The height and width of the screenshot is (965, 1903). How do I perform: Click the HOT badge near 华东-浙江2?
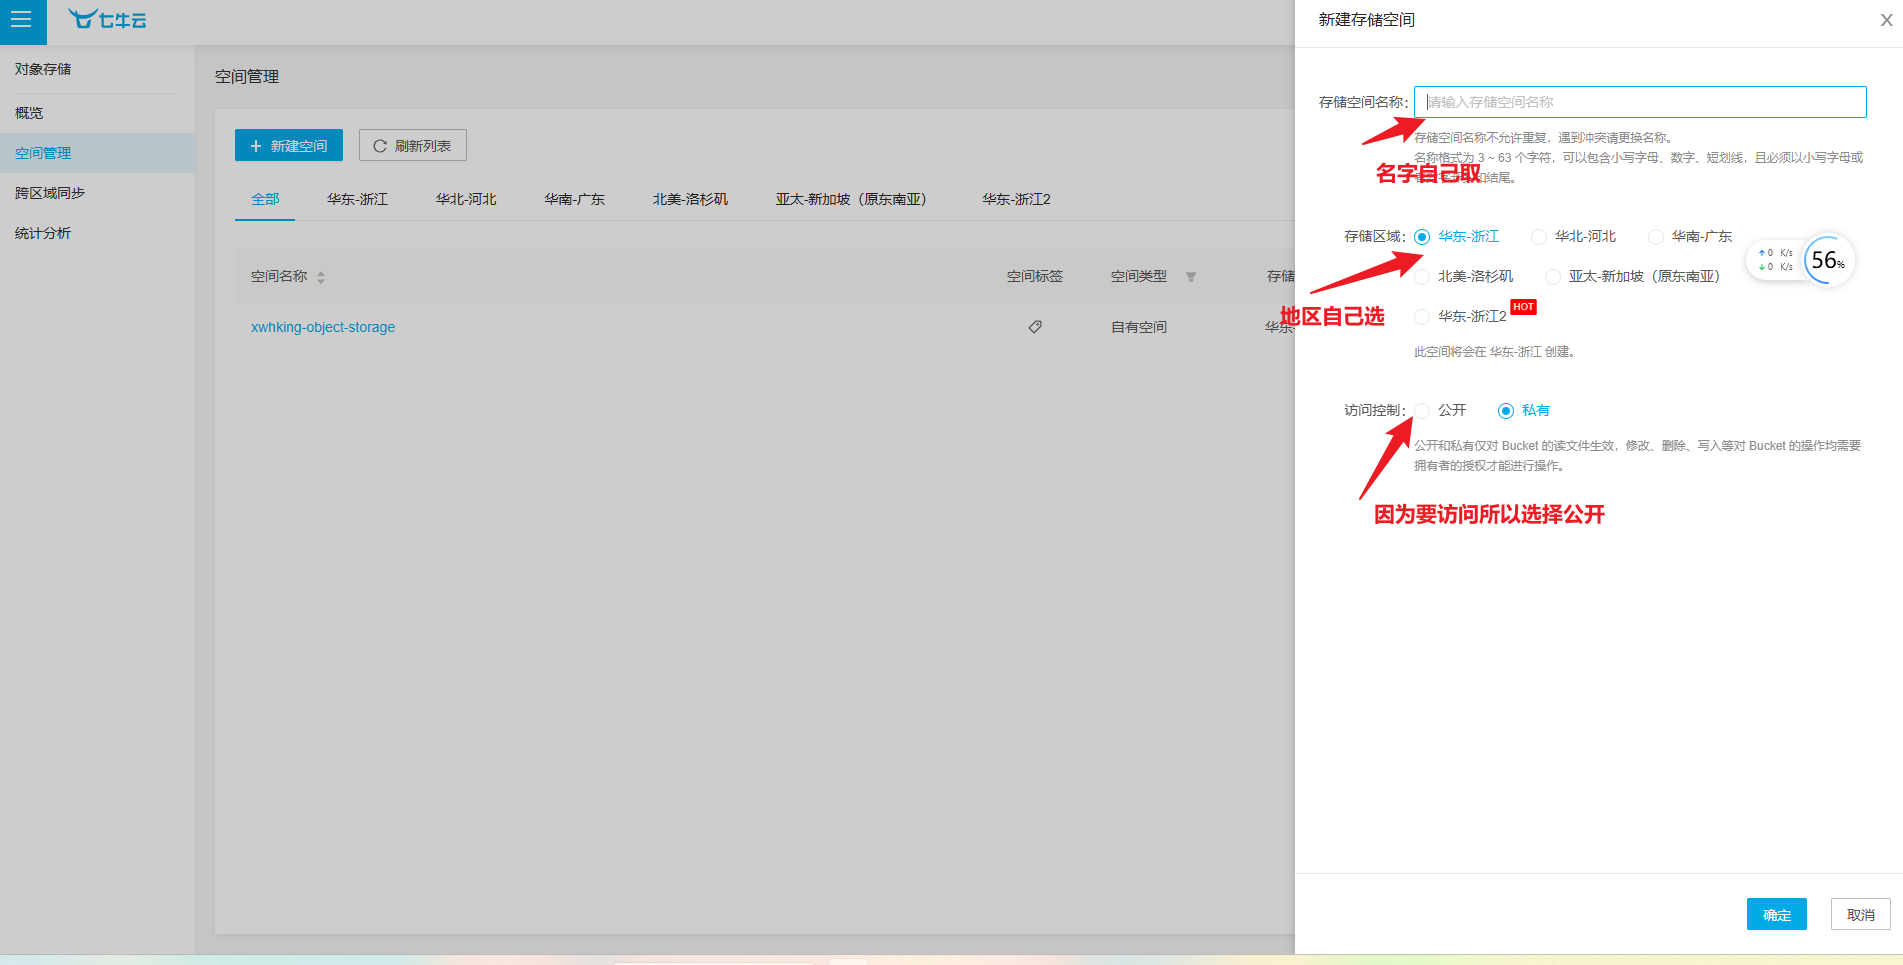[x=1523, y=307]
